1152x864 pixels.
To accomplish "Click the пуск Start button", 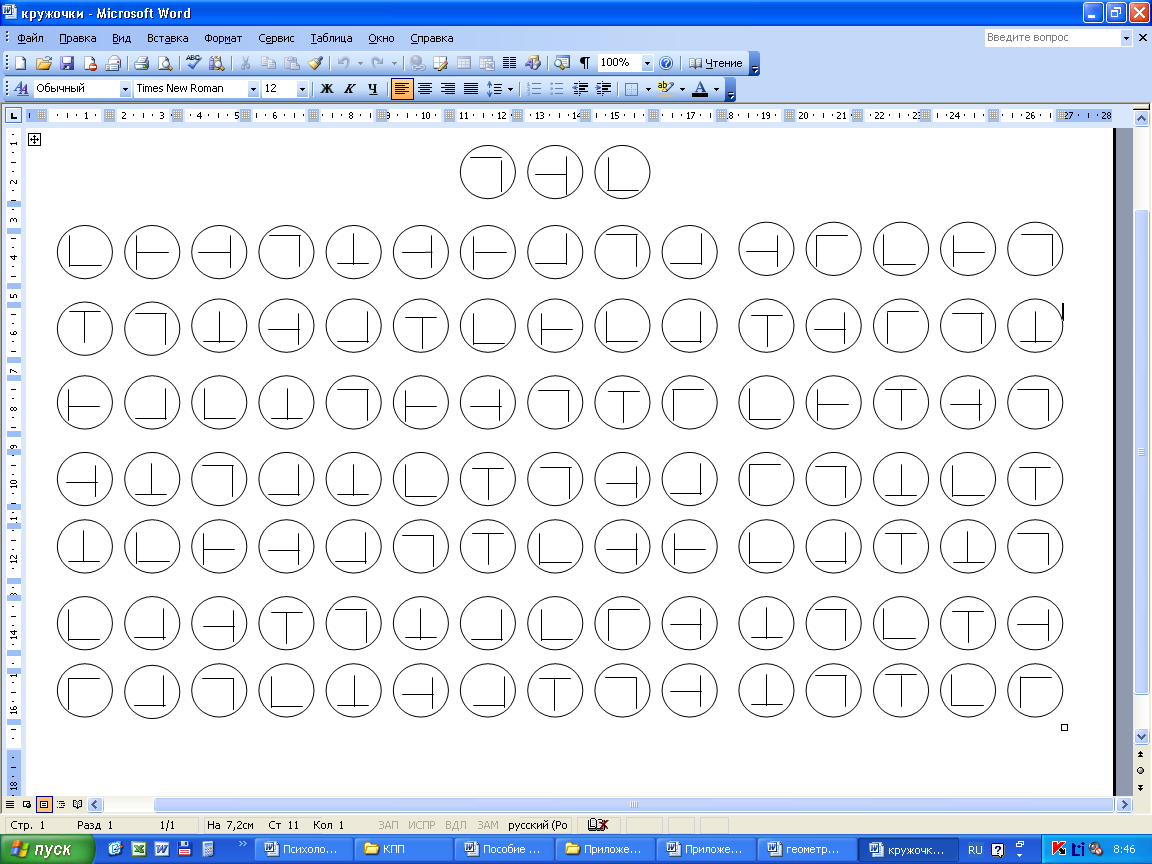I will pyautogui.click(x=46, y=849).
